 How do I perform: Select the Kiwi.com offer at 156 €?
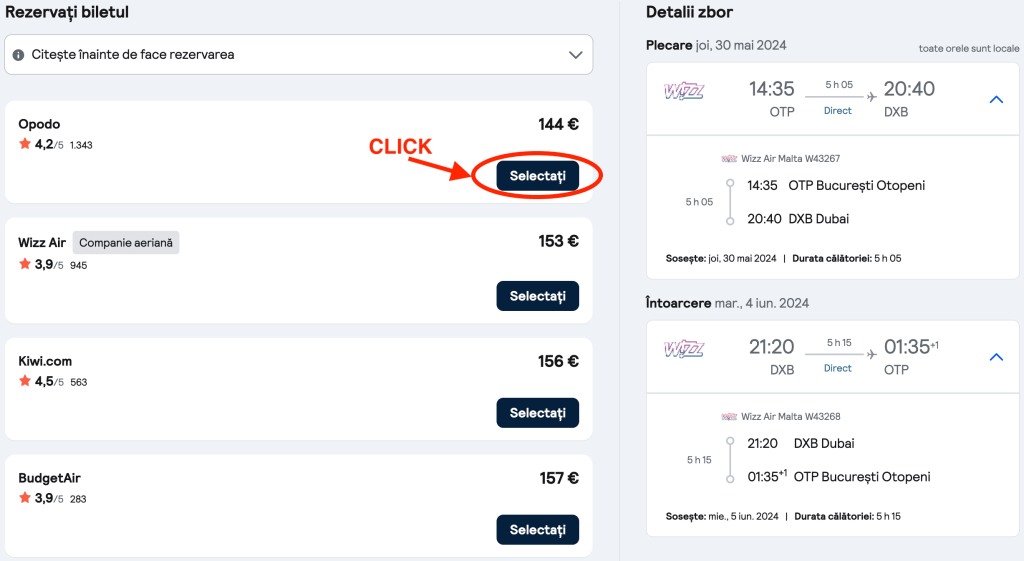coord(537,412)
